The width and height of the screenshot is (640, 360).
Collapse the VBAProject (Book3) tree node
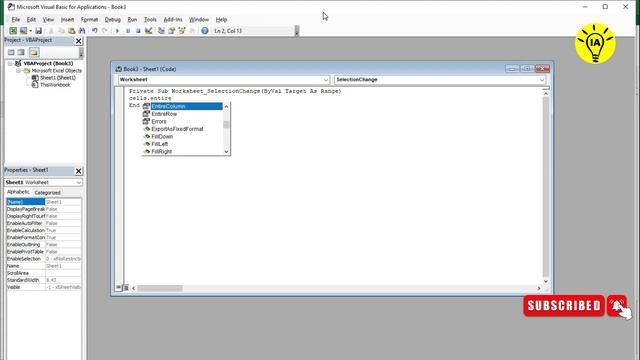10,64
